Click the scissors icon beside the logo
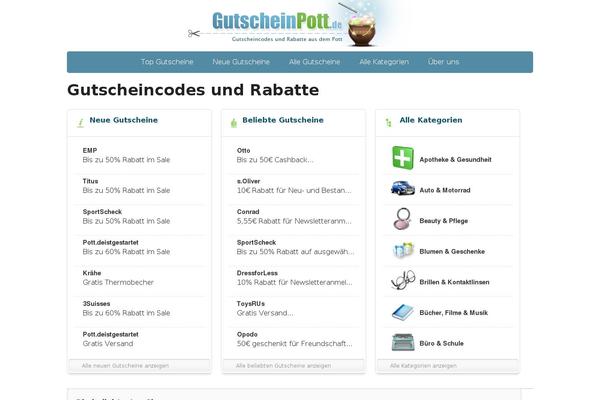This screenshot has width=600, height=400. (x=194, y=34)
